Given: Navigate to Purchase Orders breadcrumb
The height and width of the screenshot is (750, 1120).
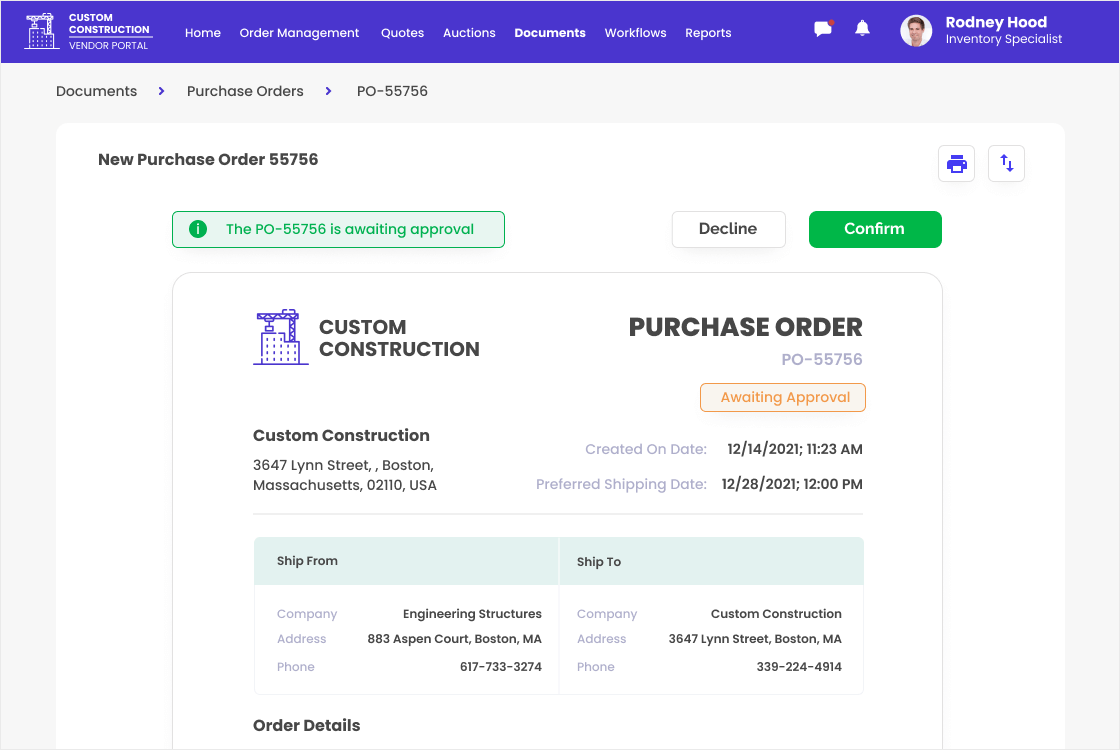Looking at the screenshot, I should tap(245, 91).
